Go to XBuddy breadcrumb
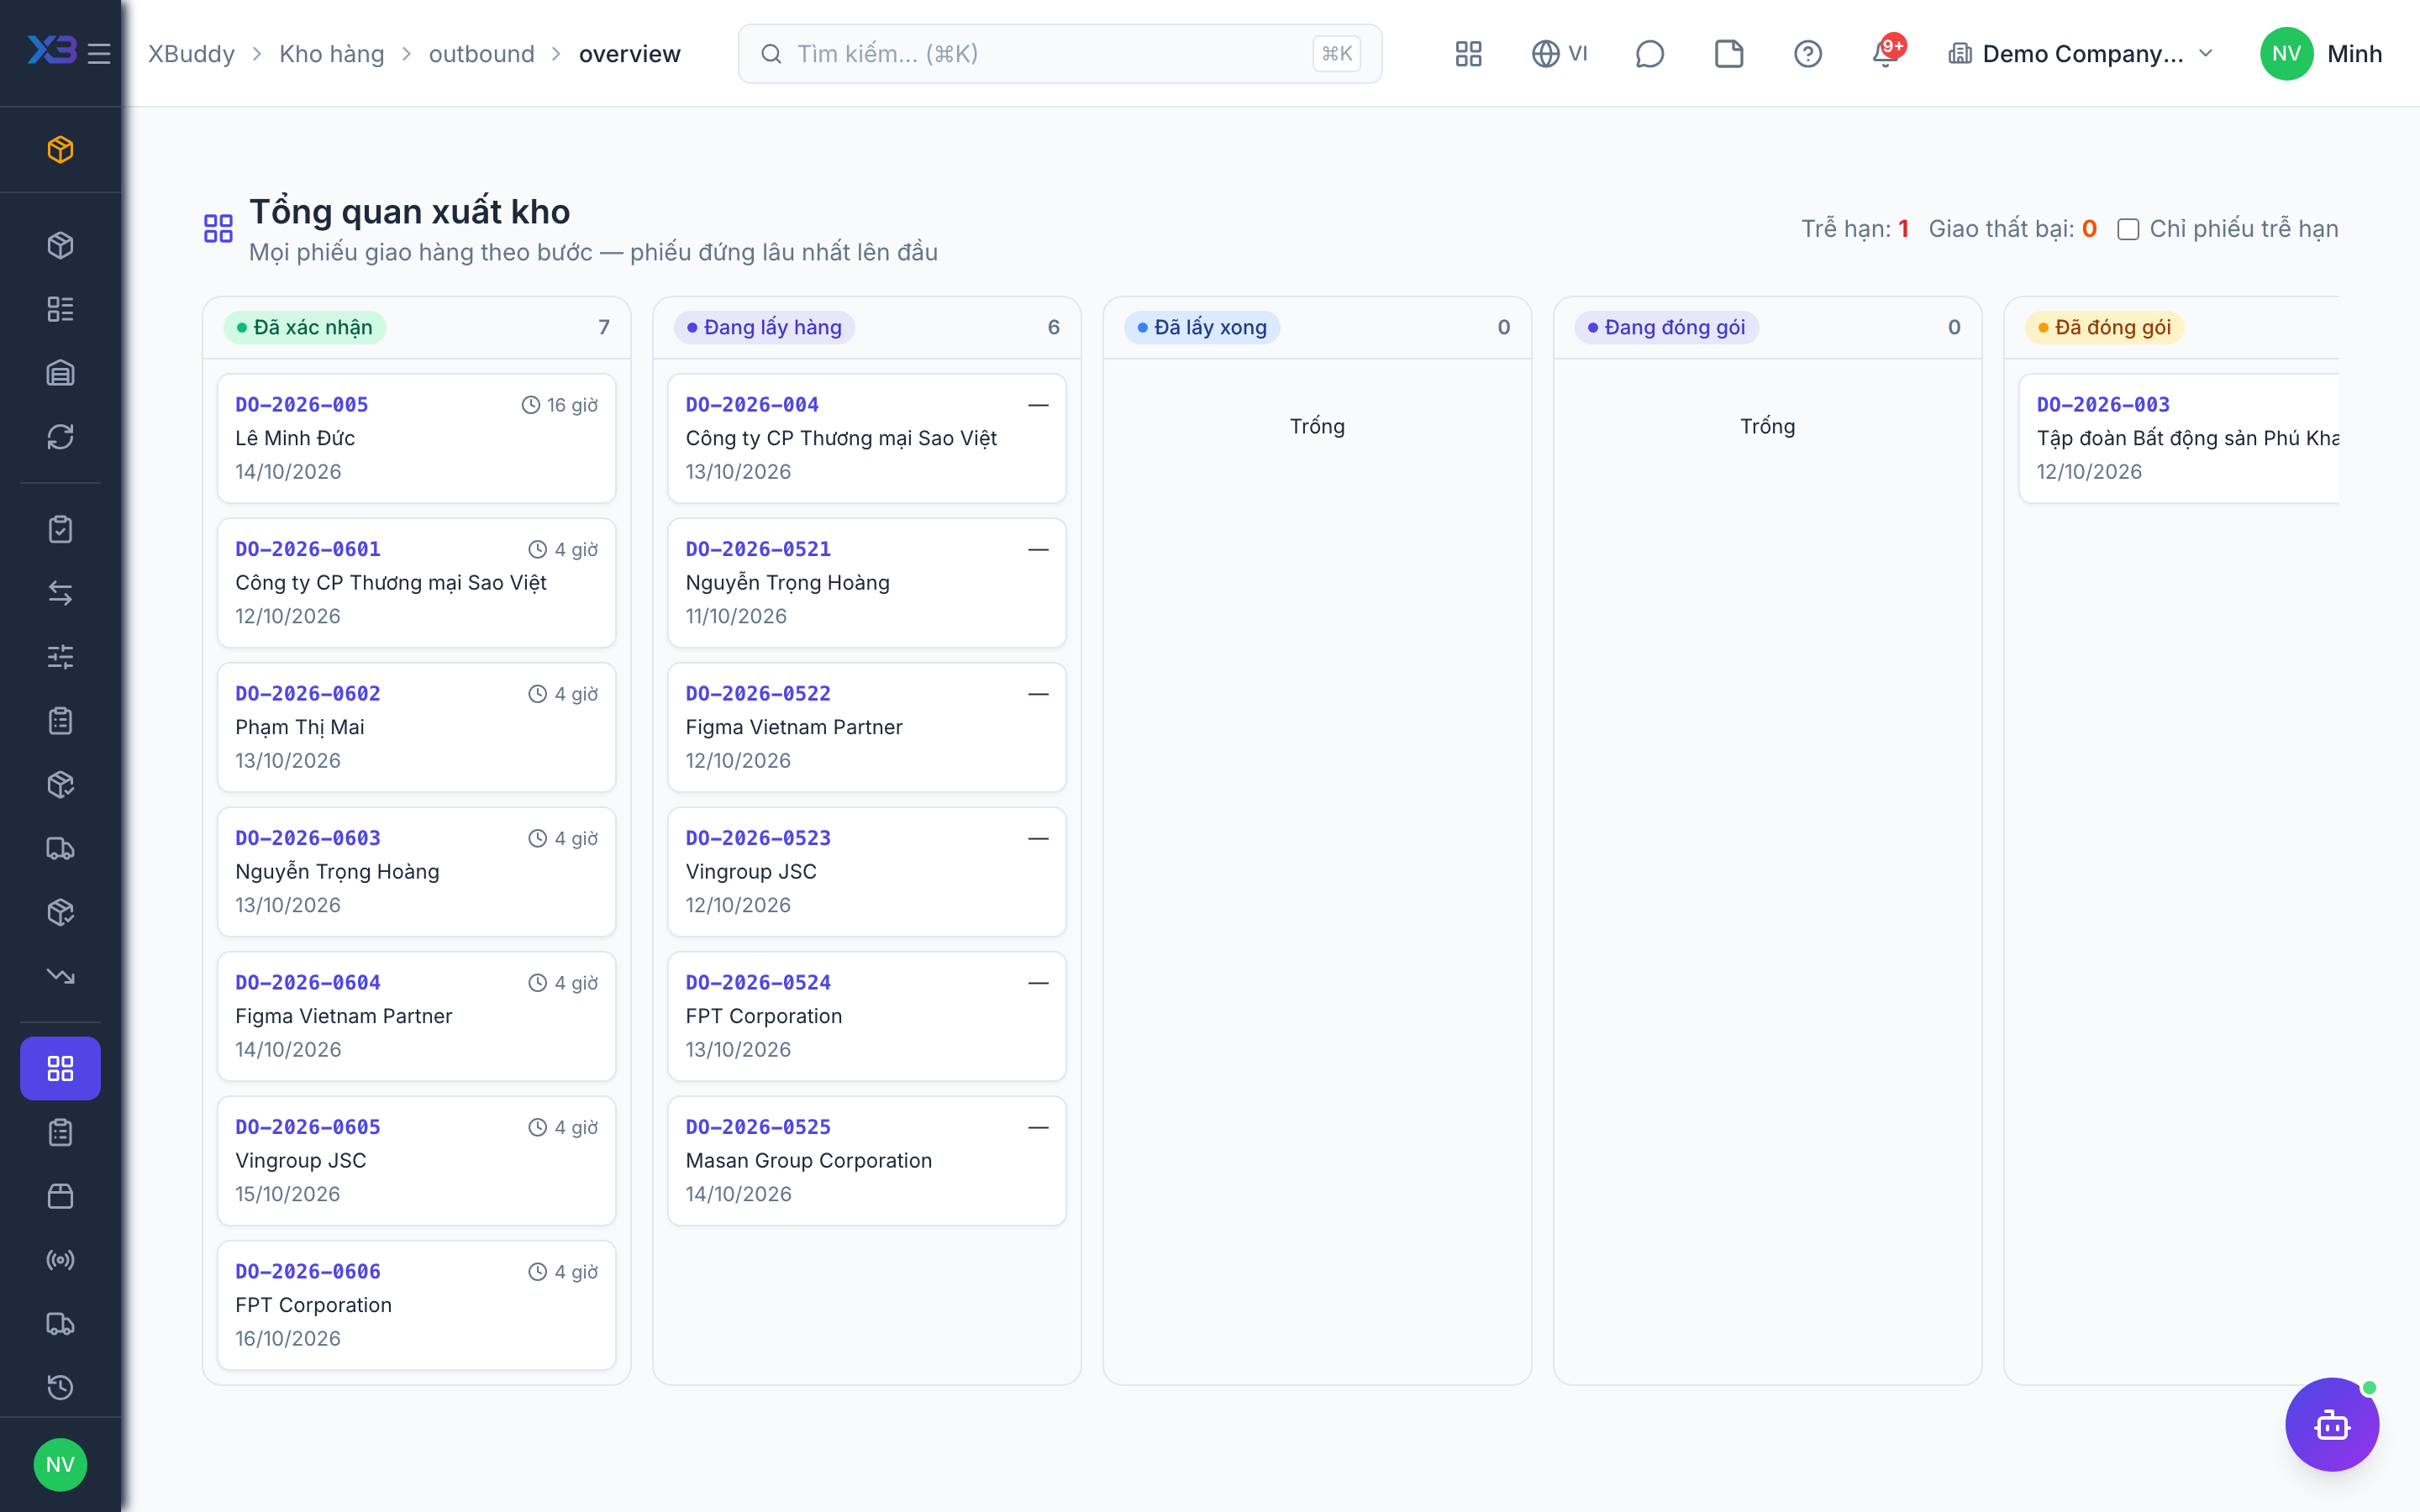Screen dimensions: 2420x1512 click(x=191, y=54)
